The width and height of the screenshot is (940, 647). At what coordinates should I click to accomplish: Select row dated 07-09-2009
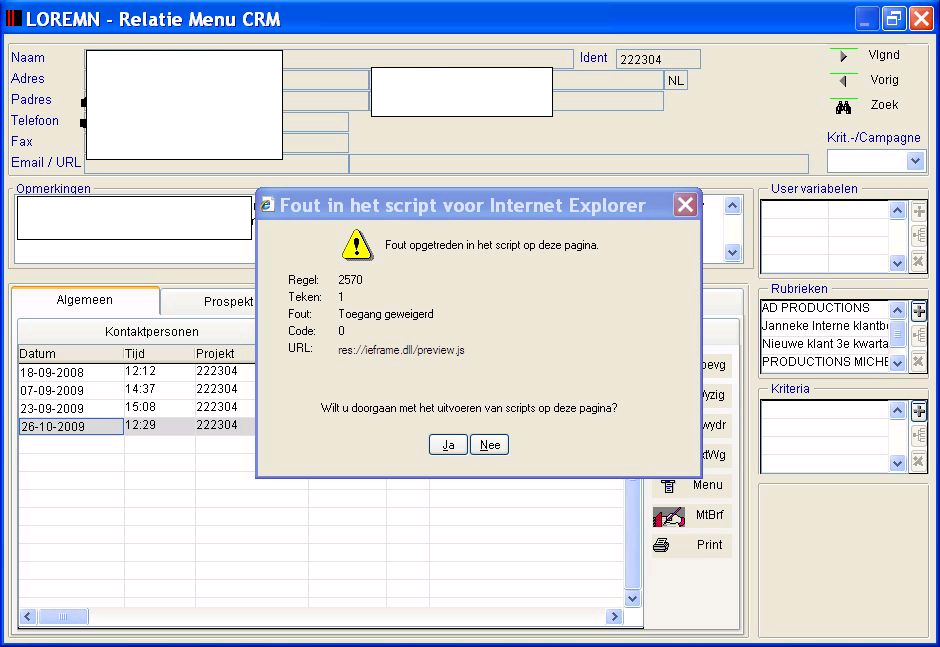(138, 390)
